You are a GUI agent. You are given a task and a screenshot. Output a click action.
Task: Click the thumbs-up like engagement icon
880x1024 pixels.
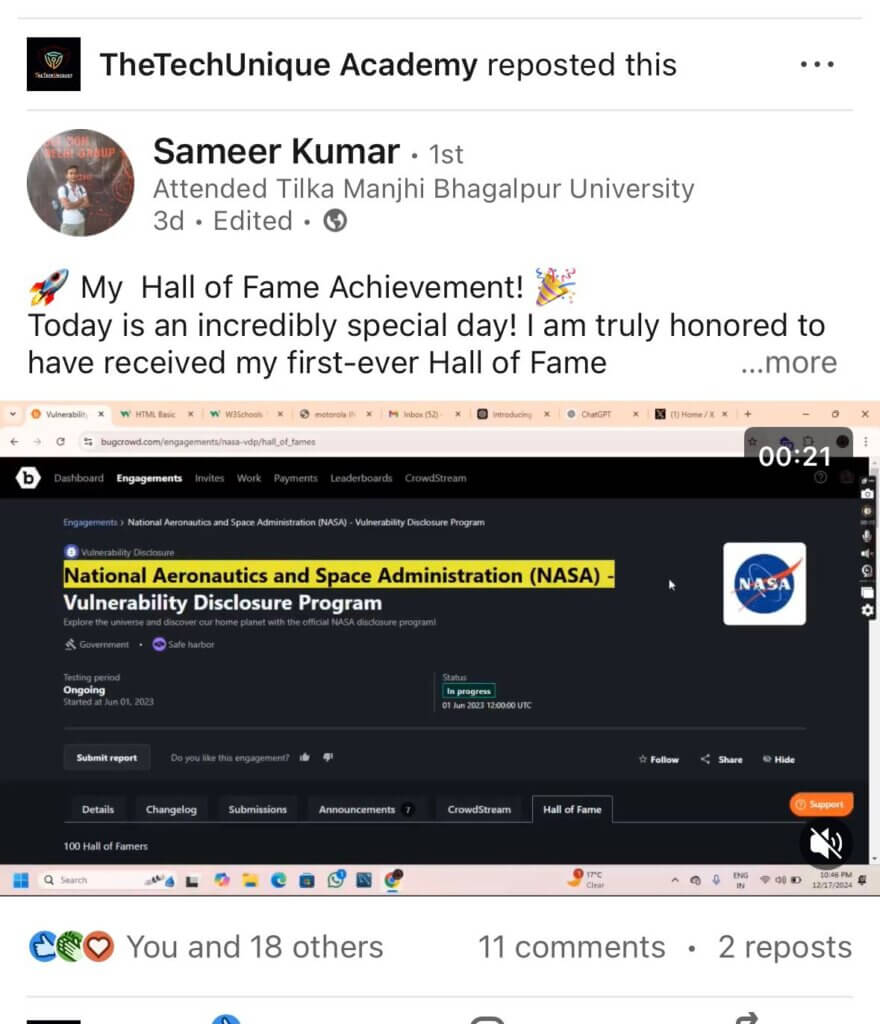(x=304, y=758)
